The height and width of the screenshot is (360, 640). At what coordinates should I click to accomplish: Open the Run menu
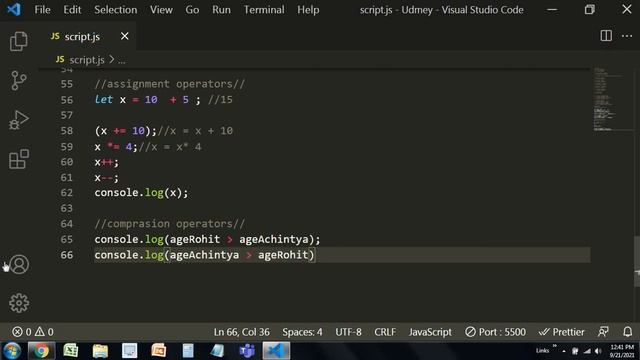(221, 9)
